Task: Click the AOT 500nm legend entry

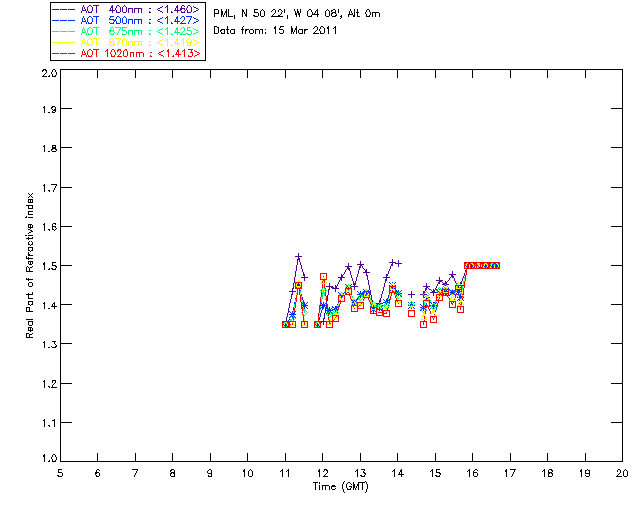Action: click(126, 20)
